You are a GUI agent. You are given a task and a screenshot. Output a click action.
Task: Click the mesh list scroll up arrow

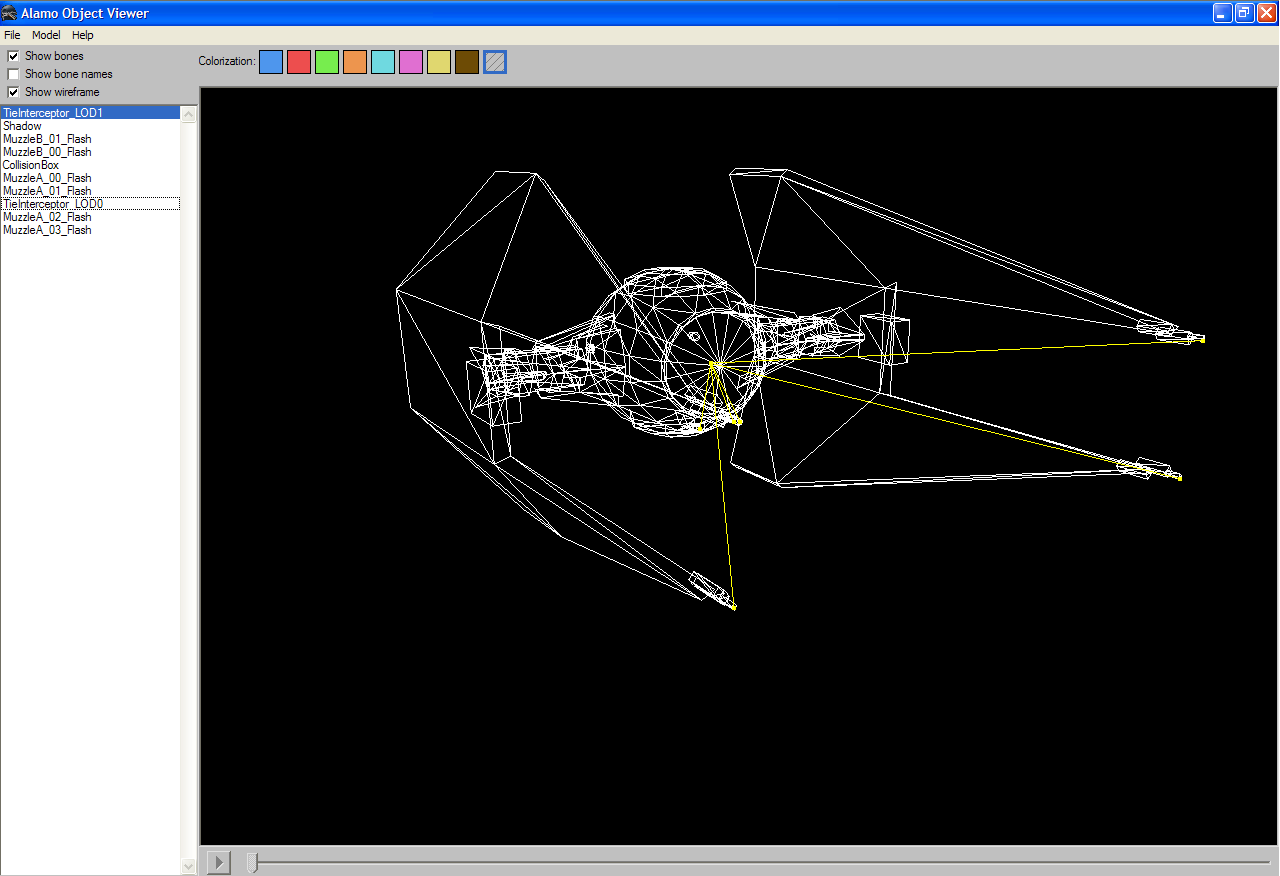point(189,114)
